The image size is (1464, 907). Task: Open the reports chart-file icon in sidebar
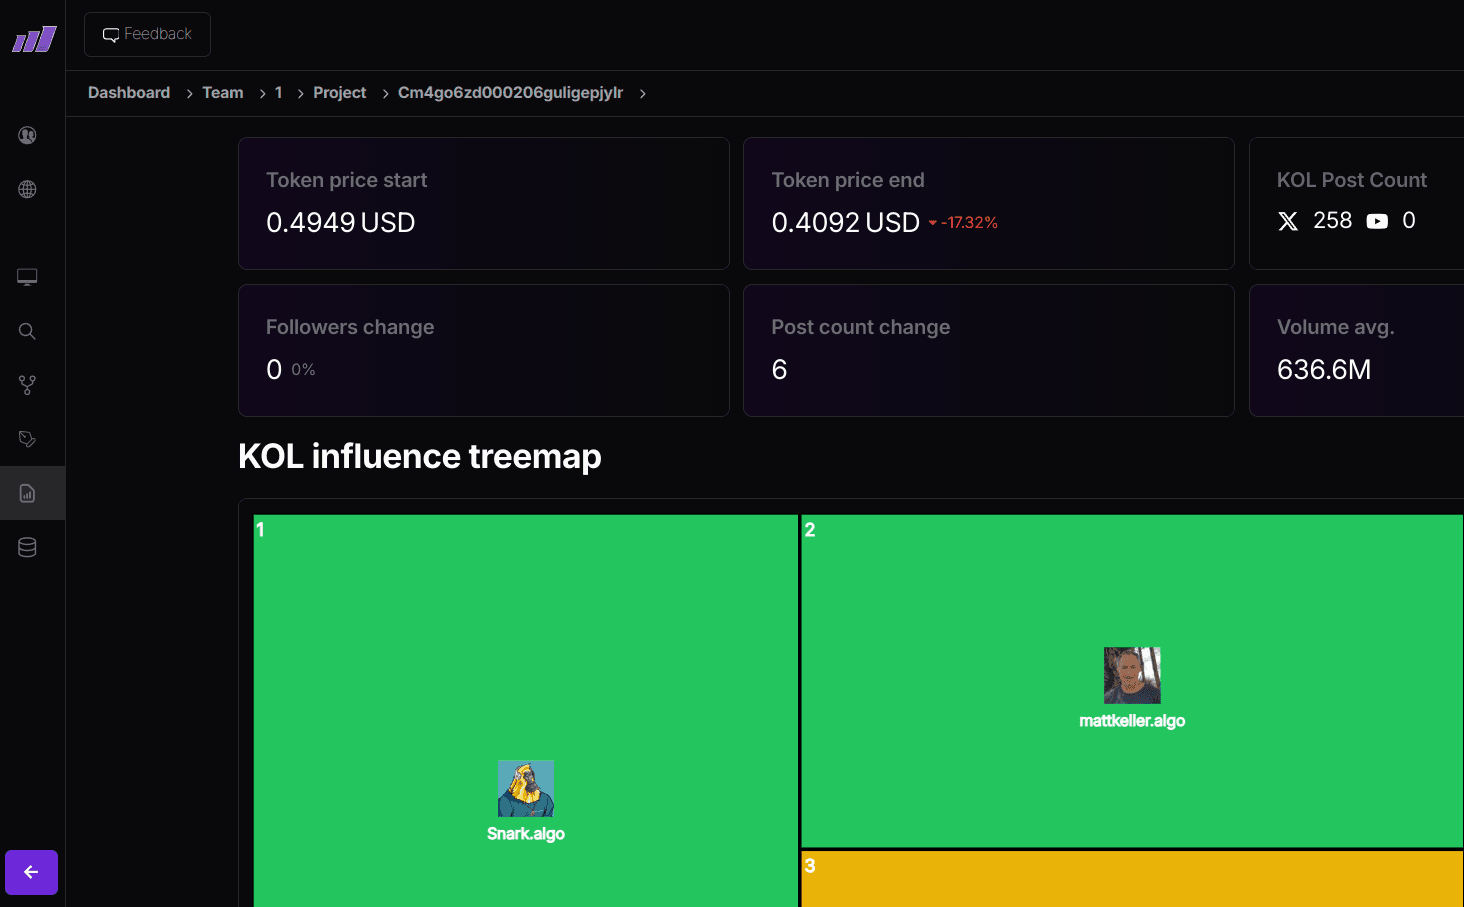click(x=27, y=493)
